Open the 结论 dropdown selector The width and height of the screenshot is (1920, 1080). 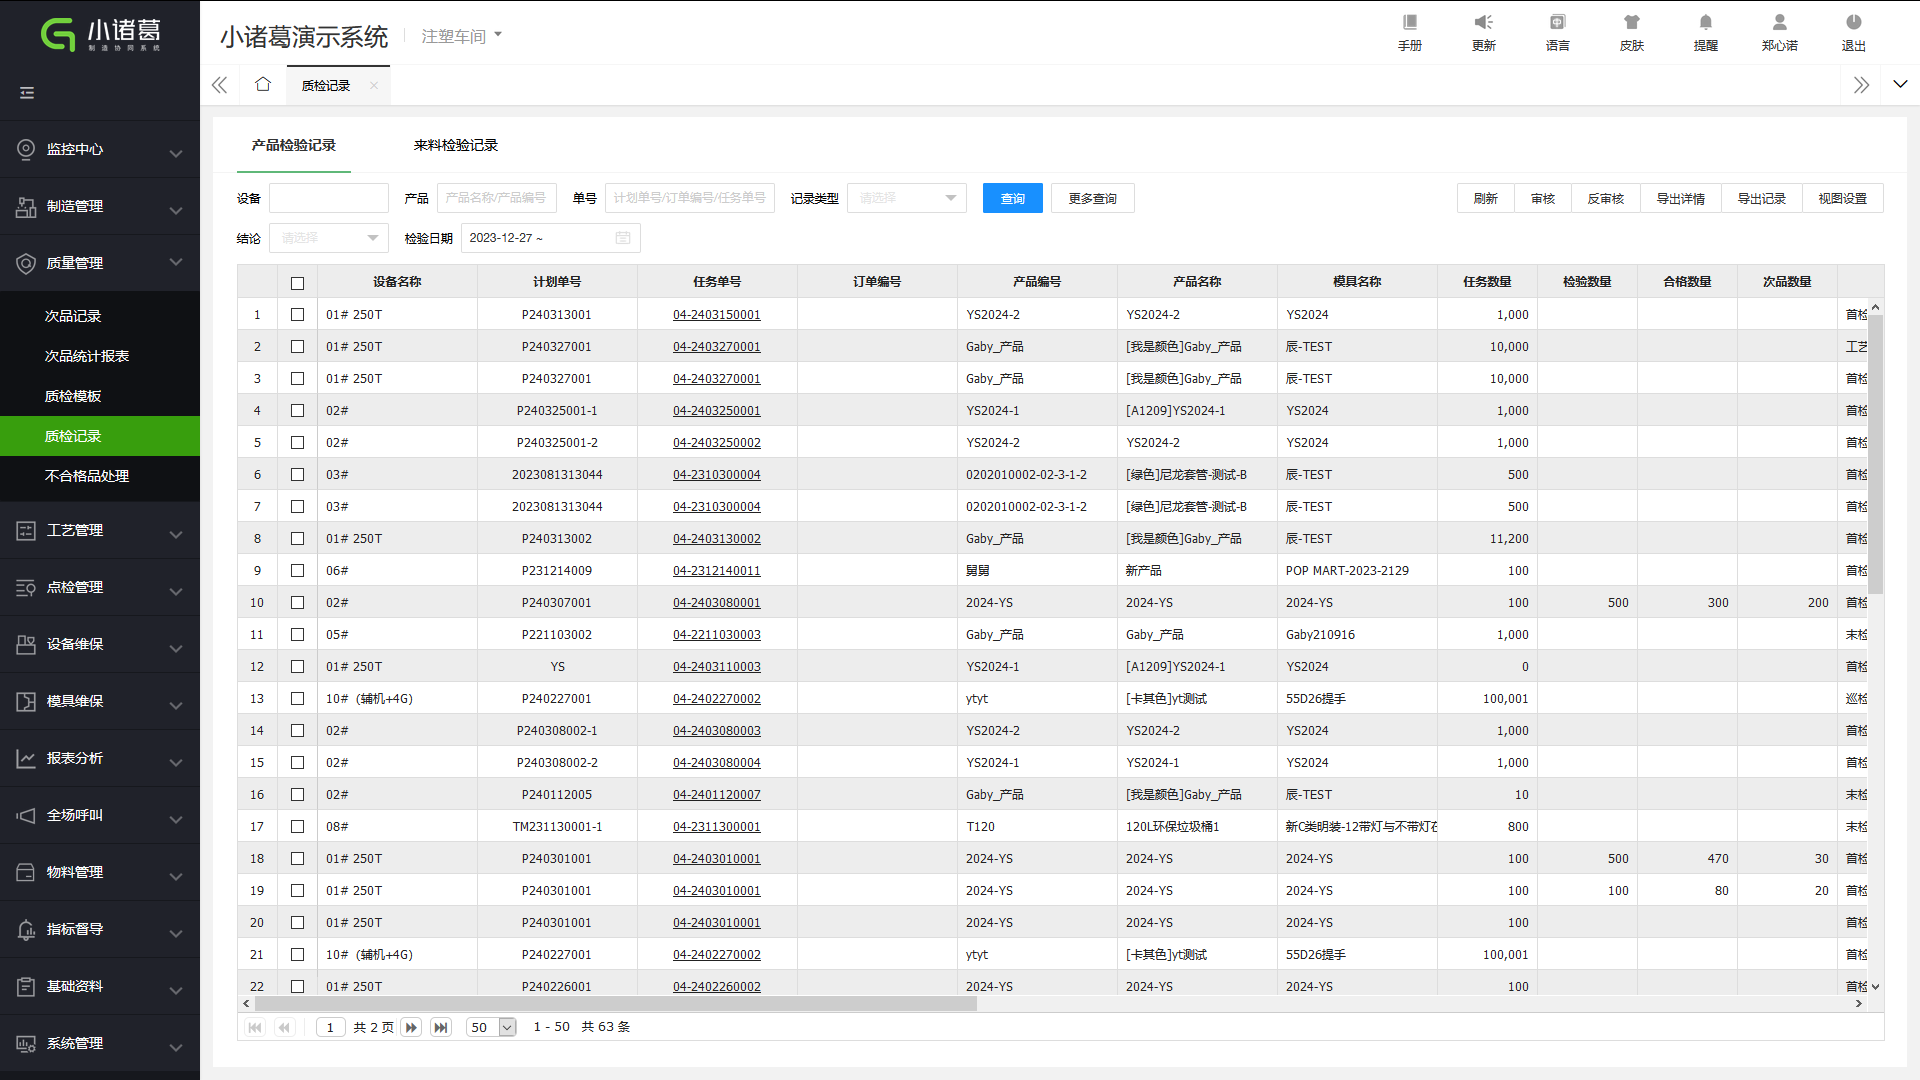pos(329,238)
